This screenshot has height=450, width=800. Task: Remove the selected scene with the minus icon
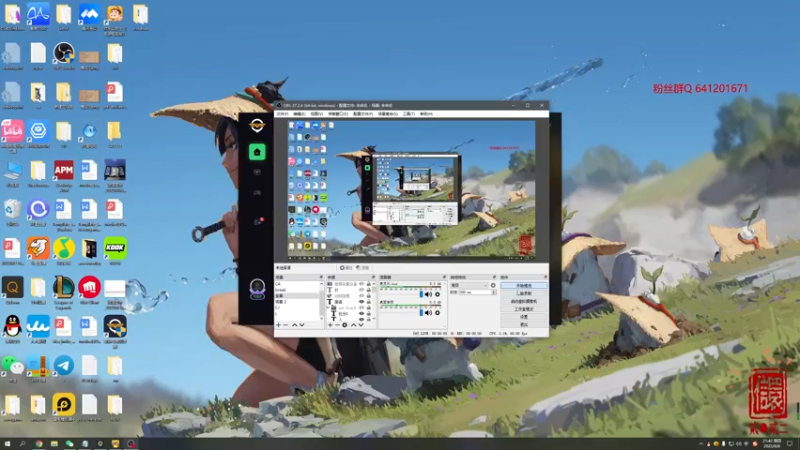[x=286, y=325]
